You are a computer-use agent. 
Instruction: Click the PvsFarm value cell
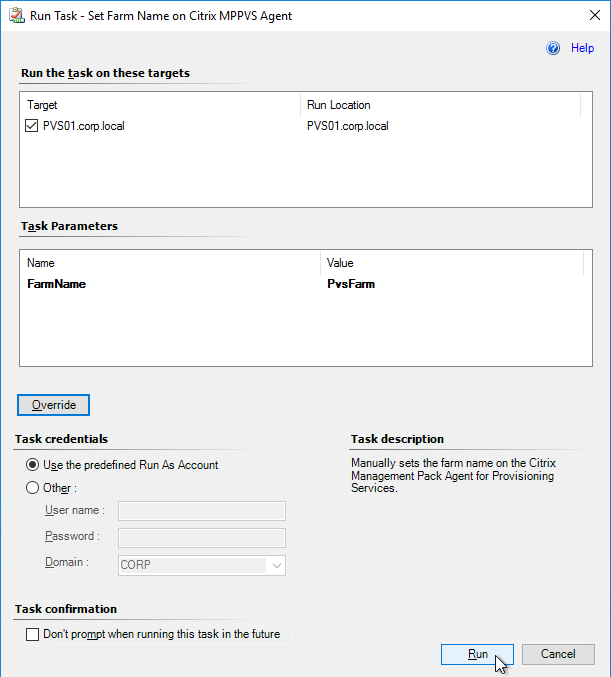351,284
